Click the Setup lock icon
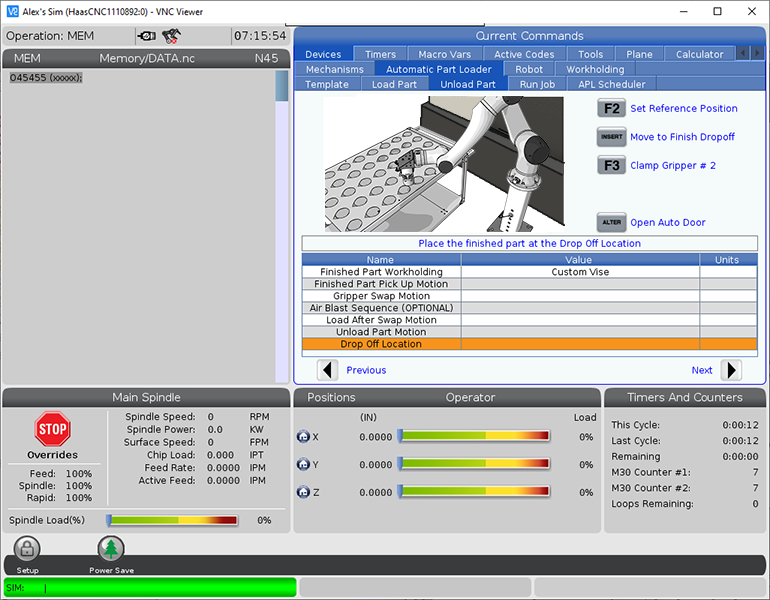Screen dimensions: 770x600 27,548
